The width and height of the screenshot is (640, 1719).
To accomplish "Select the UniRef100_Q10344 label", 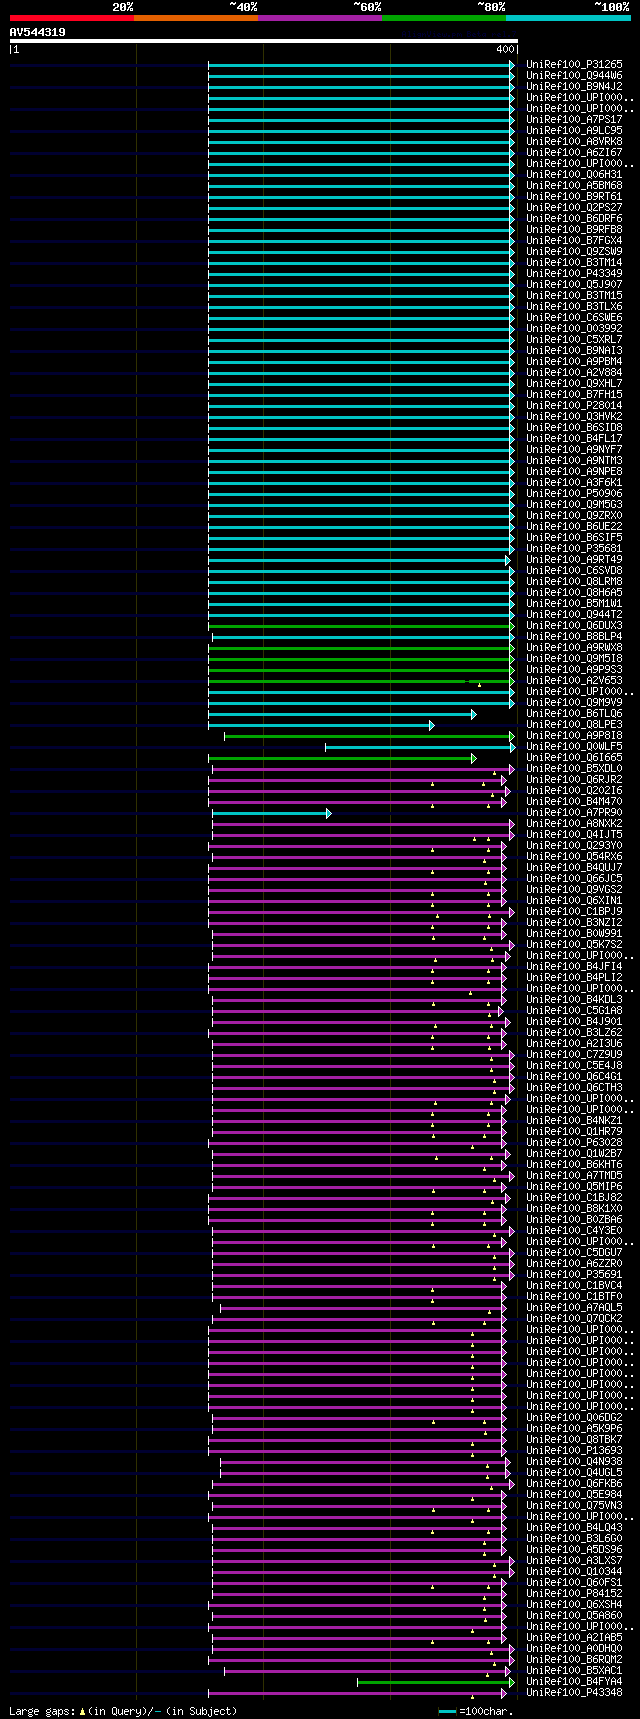I will click(x=574, y=1572).
